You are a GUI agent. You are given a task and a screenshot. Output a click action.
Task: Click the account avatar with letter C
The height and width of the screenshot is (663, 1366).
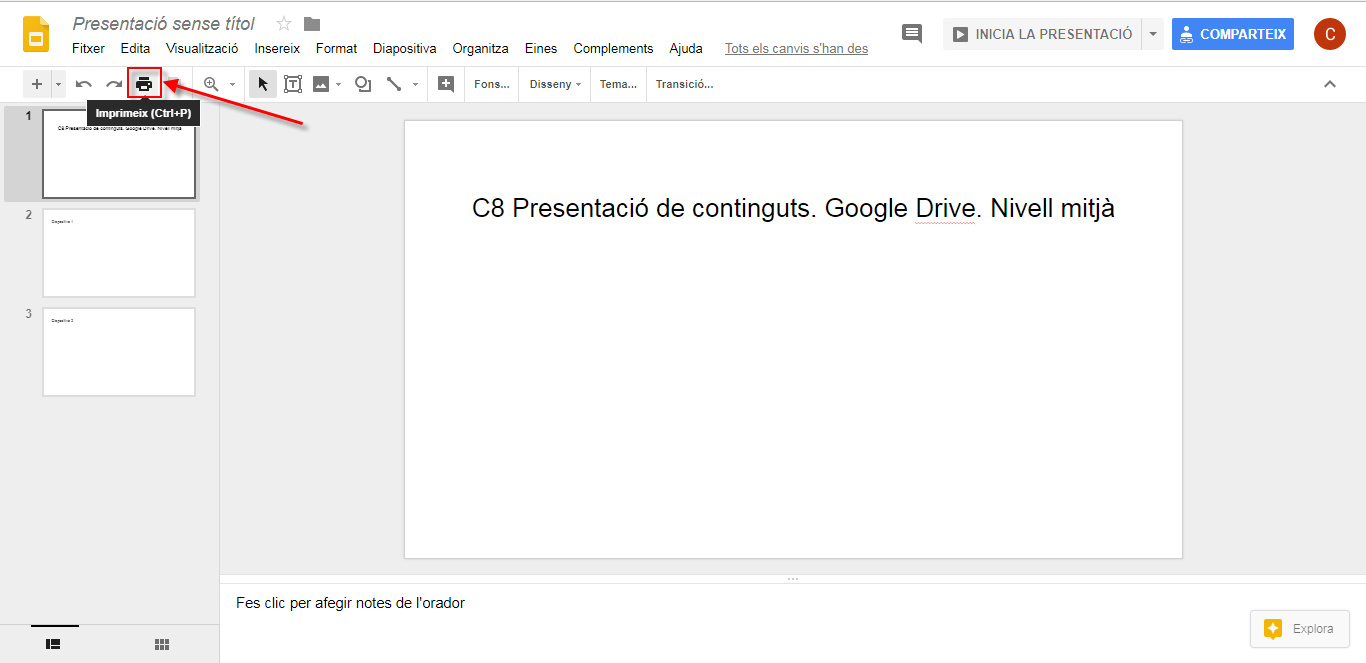[x=1330, y=34]
